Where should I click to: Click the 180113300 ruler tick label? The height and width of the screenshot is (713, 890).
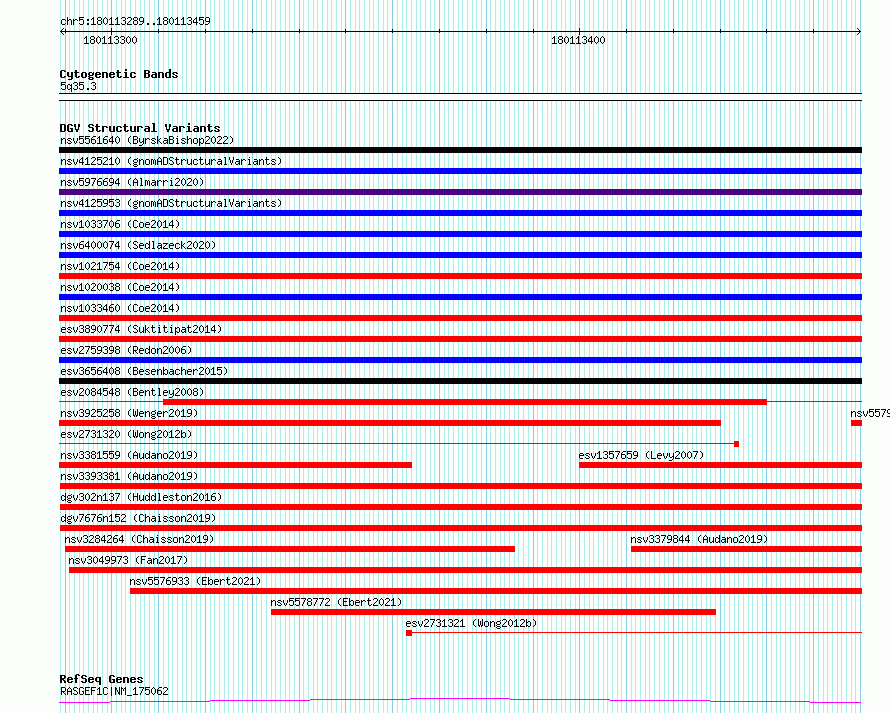(110, 40)
